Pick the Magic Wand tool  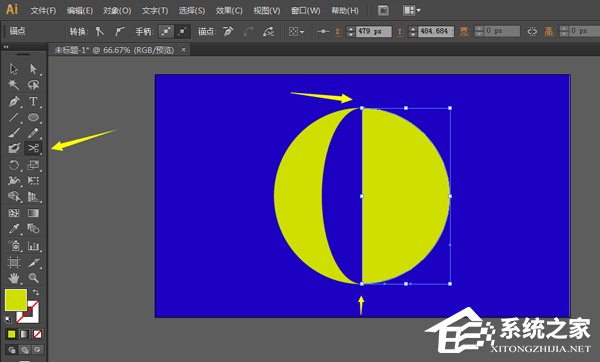(x=14, y=85)
